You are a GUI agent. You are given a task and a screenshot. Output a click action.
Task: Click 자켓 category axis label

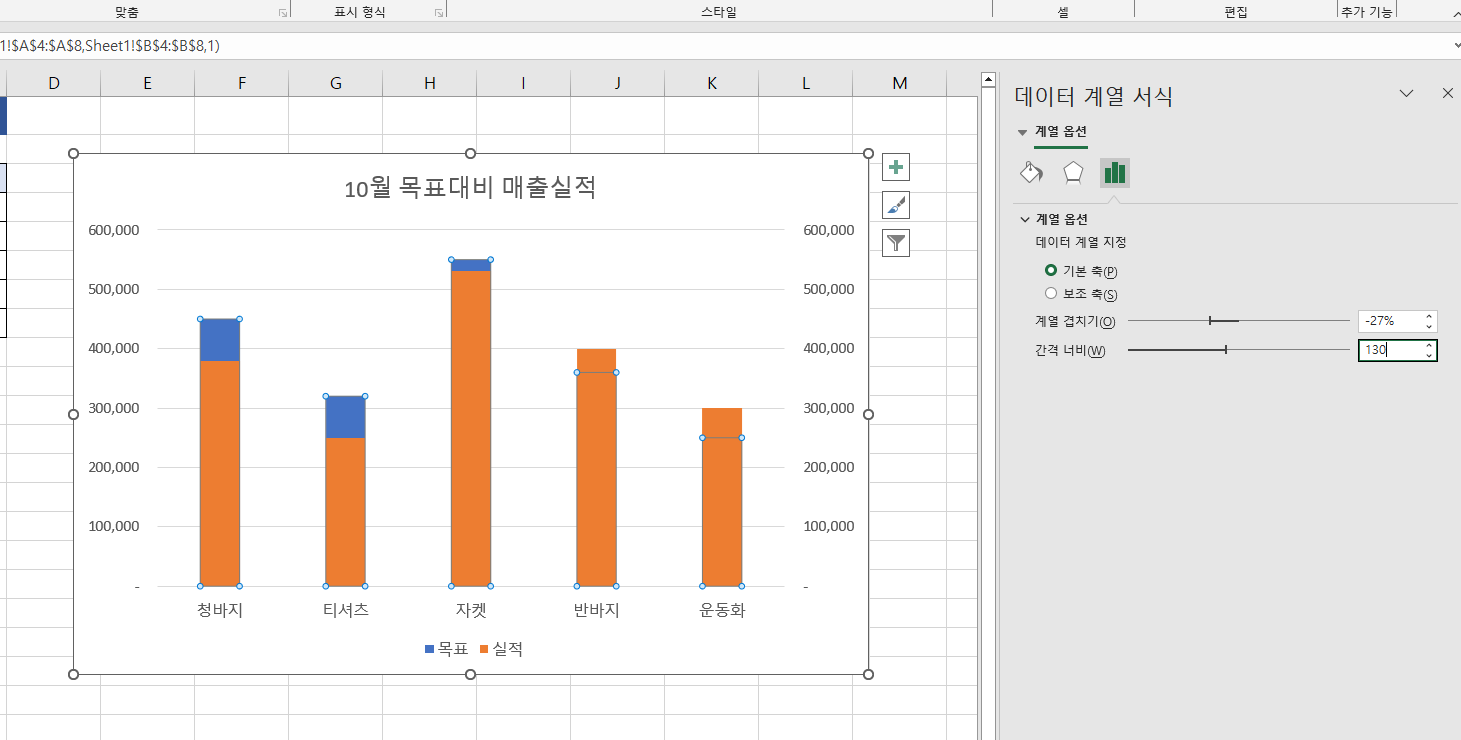click(471, 610)
